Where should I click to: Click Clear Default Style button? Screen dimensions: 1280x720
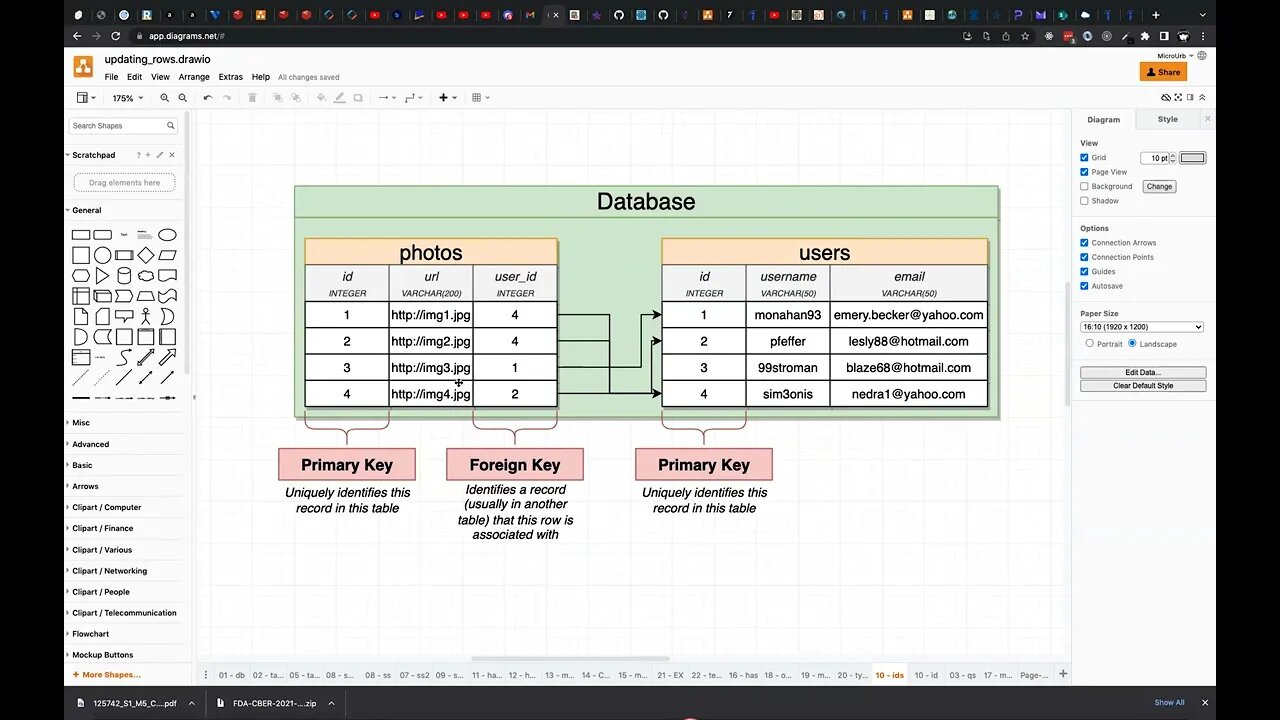tap(1143, 385)
